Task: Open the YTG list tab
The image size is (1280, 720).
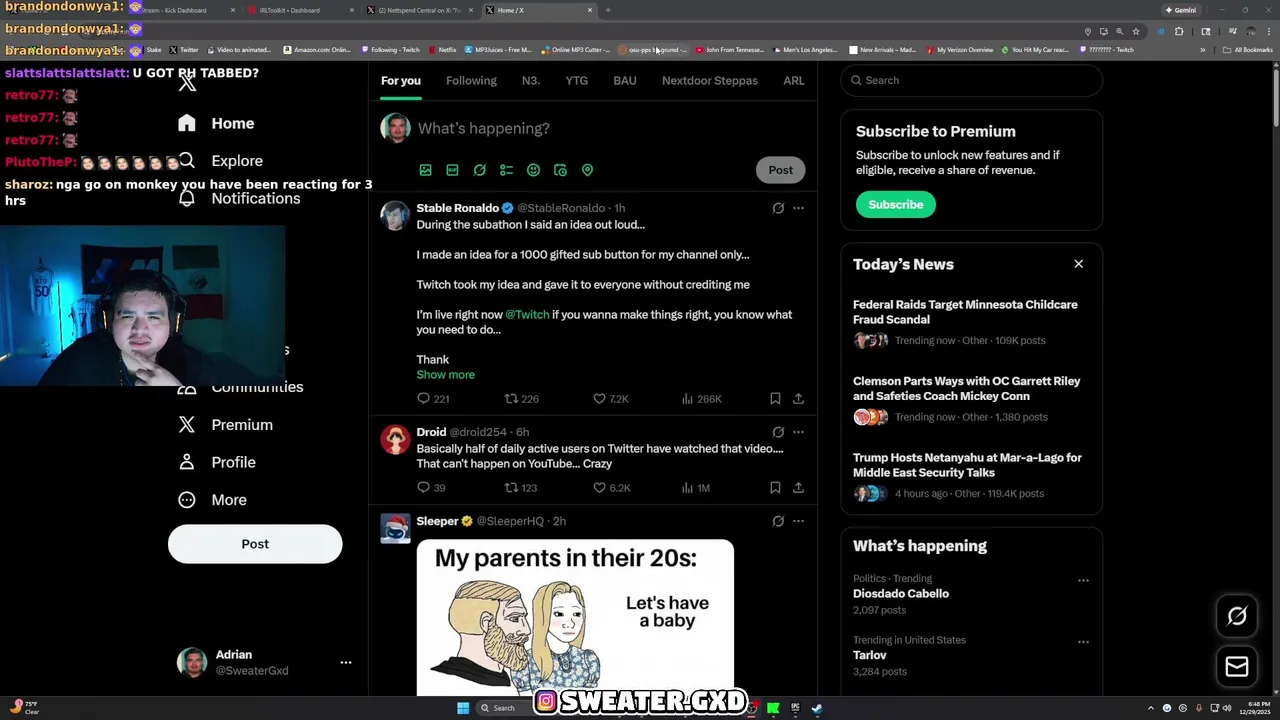Action: [x=576, y=80]
